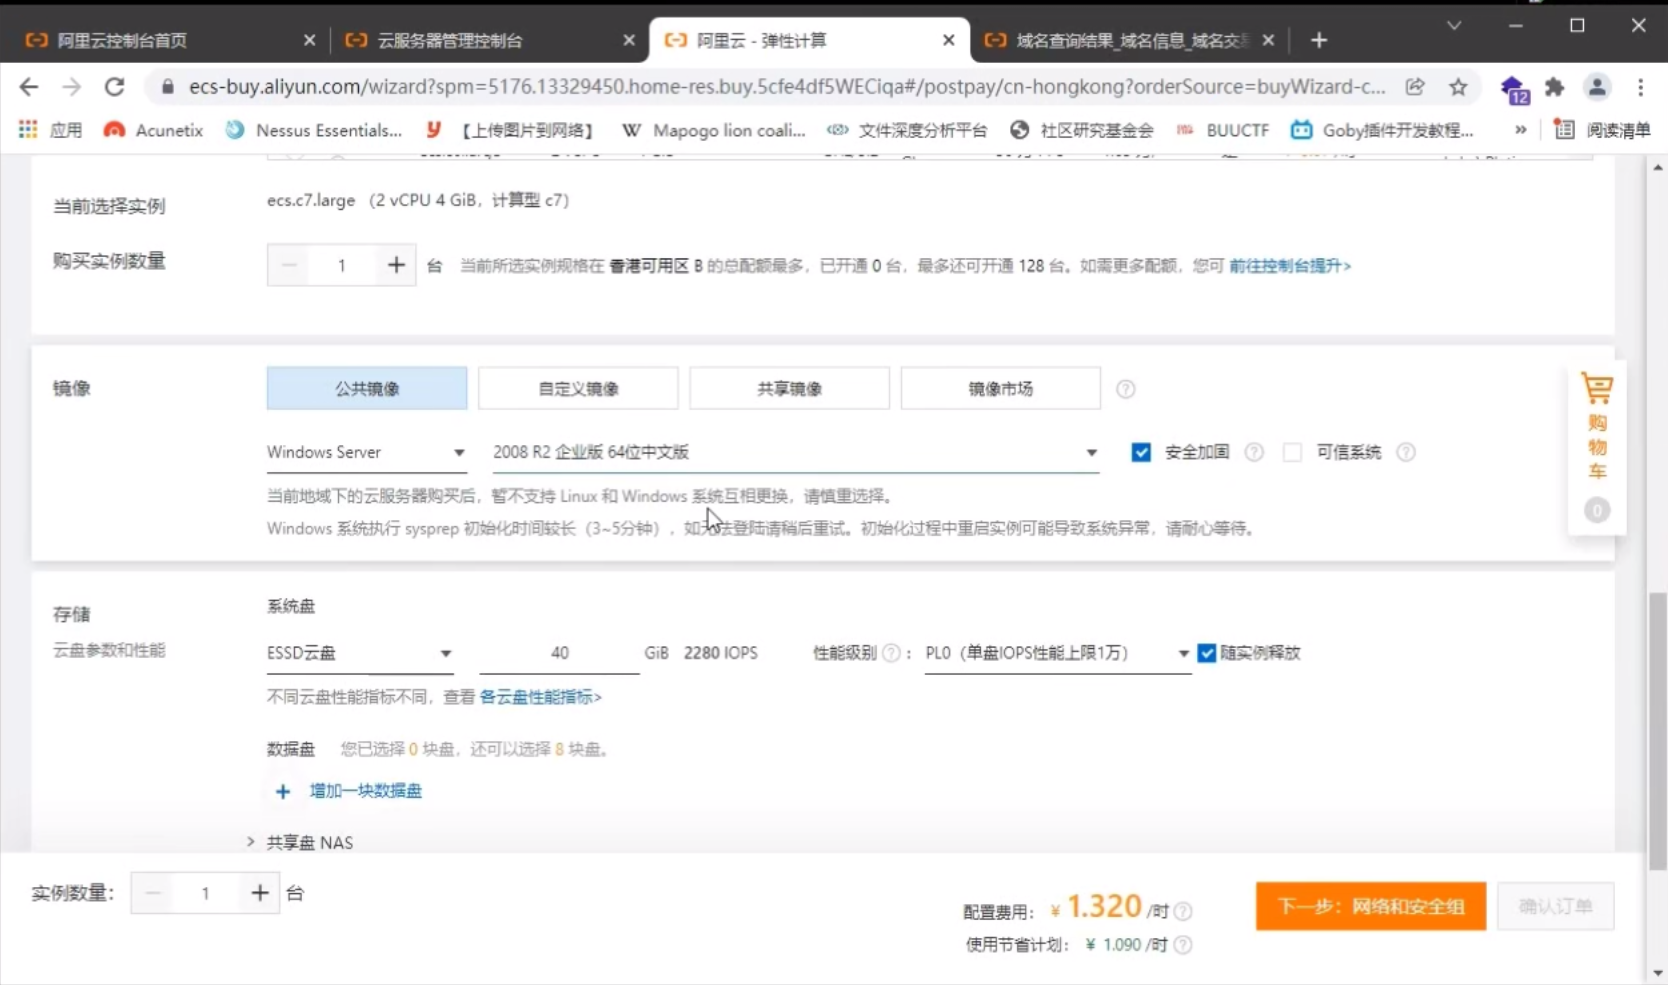The width and height of the screenshot is (1668, 985).
Task: Click the help icon beside 安全加固
Action: point(1254,452)
